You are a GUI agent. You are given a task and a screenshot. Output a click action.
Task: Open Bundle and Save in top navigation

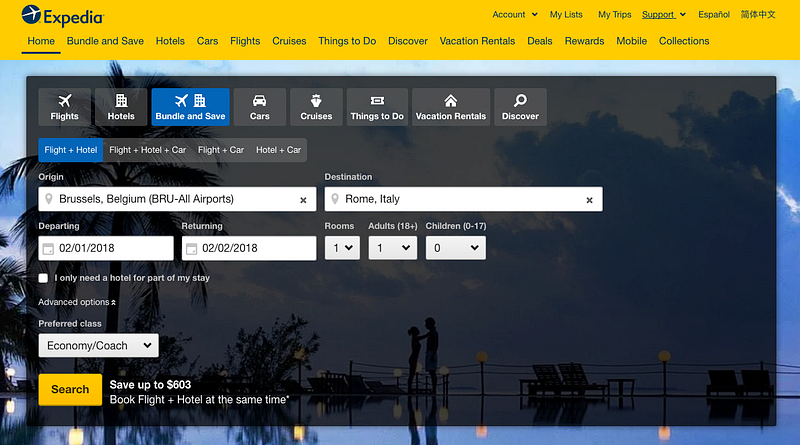105,41
